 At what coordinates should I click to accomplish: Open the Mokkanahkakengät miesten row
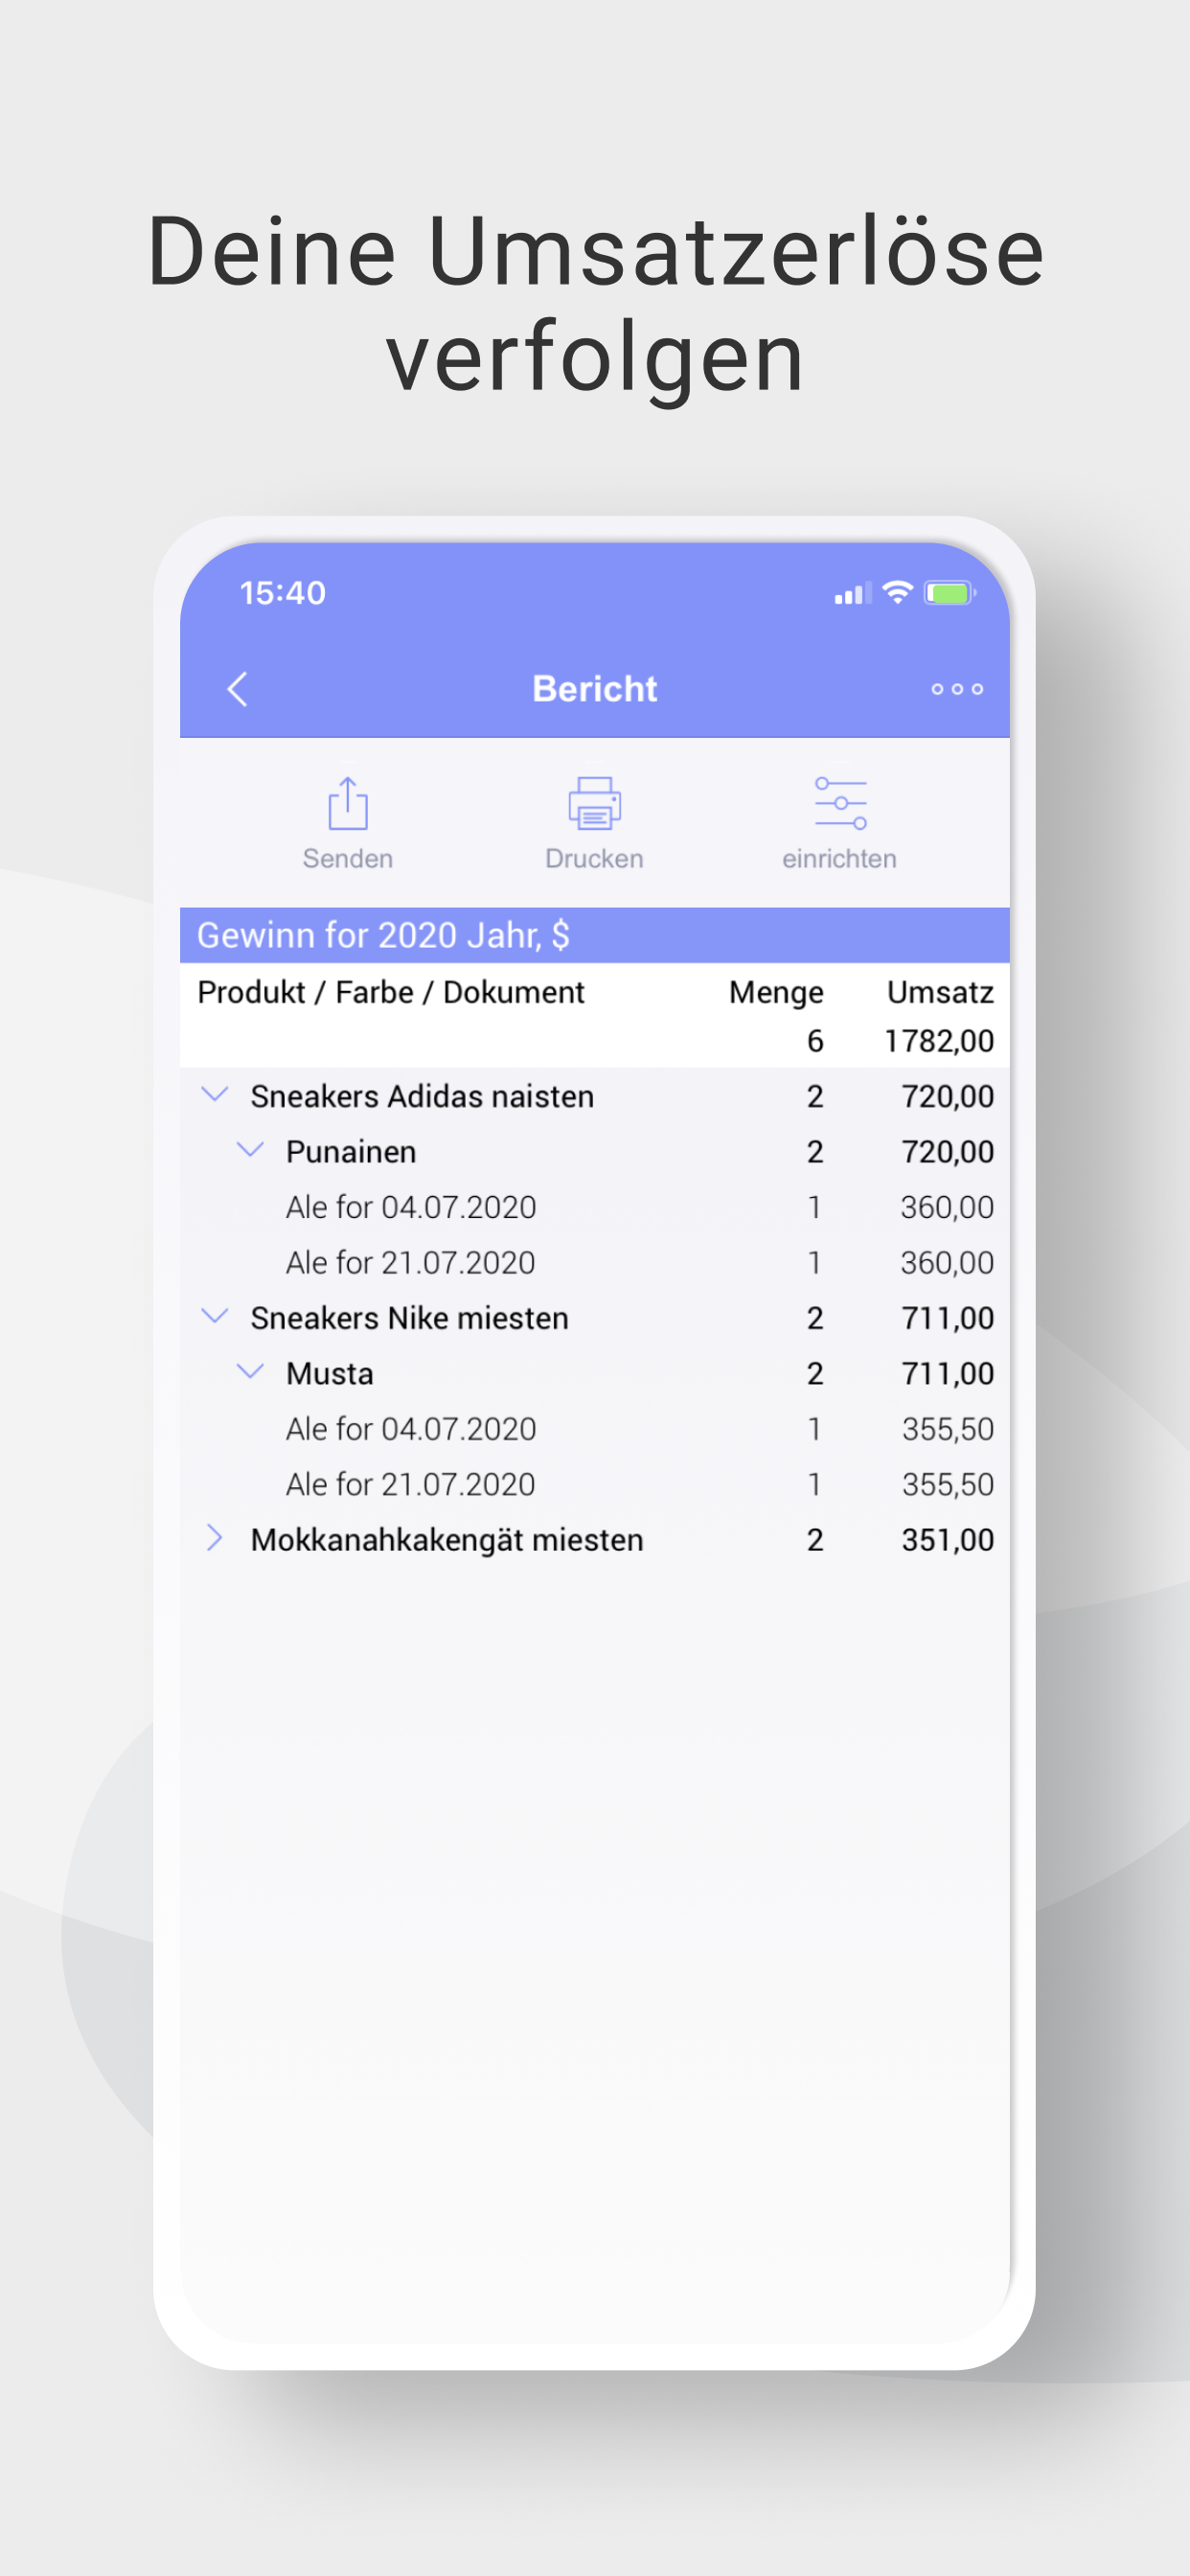pyautogui.click(x=595, y=1540)
